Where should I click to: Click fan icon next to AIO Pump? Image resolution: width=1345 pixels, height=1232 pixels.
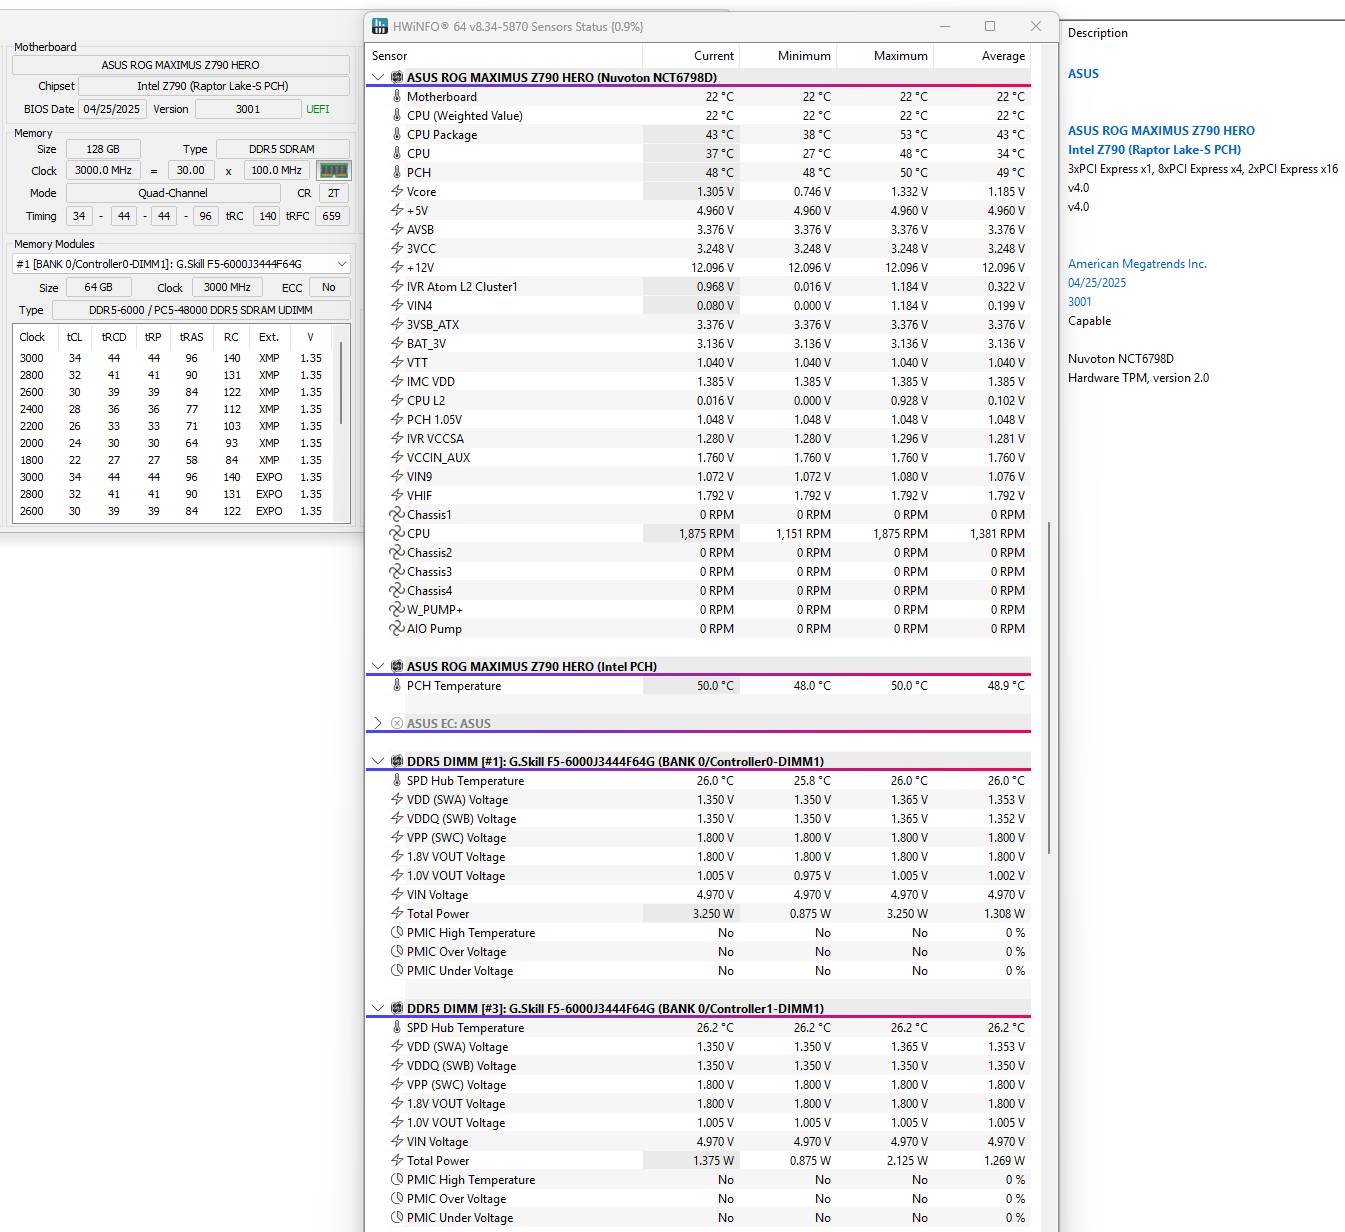click(397, 629)
